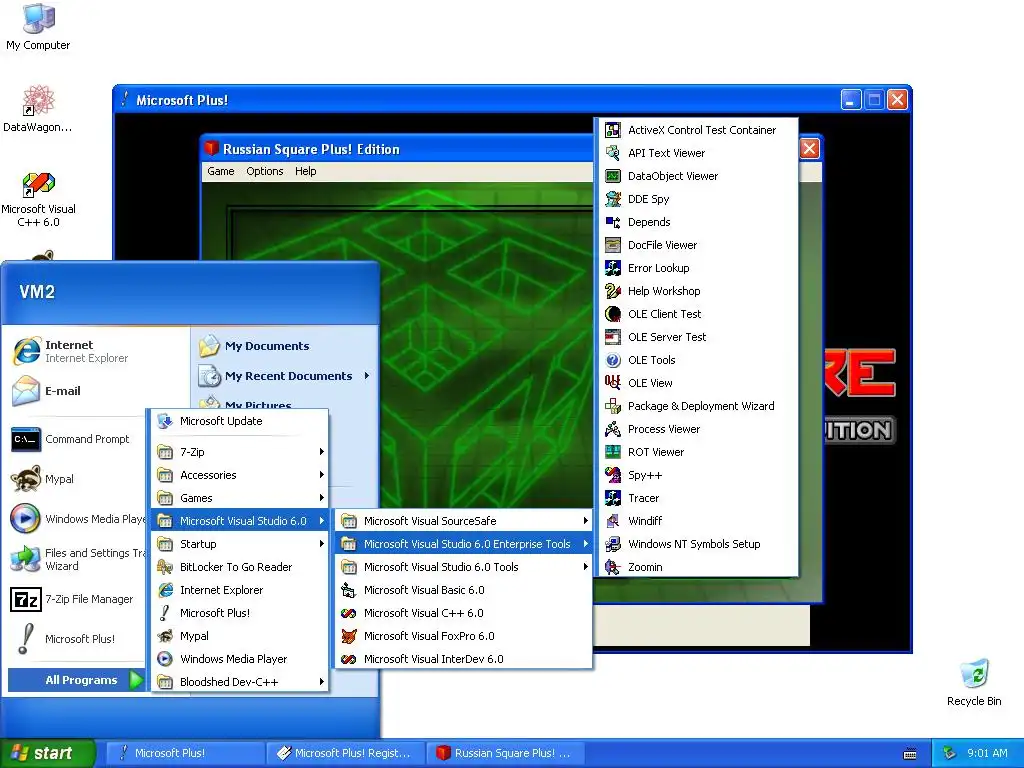
Task: Open OLE Client Test icon
Action: [x=613, y=313]
